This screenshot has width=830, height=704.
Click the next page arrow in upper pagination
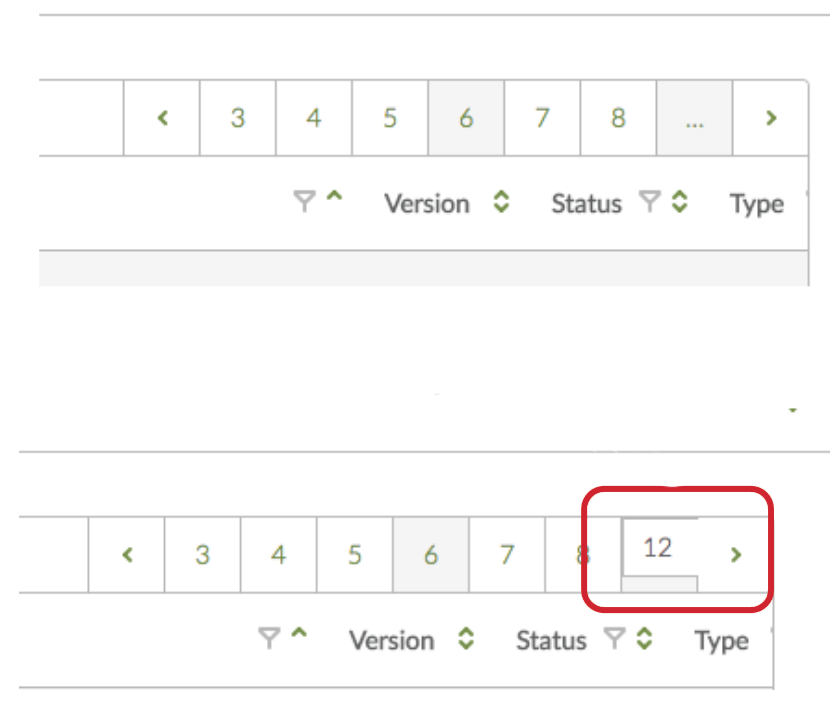point(770,118)
